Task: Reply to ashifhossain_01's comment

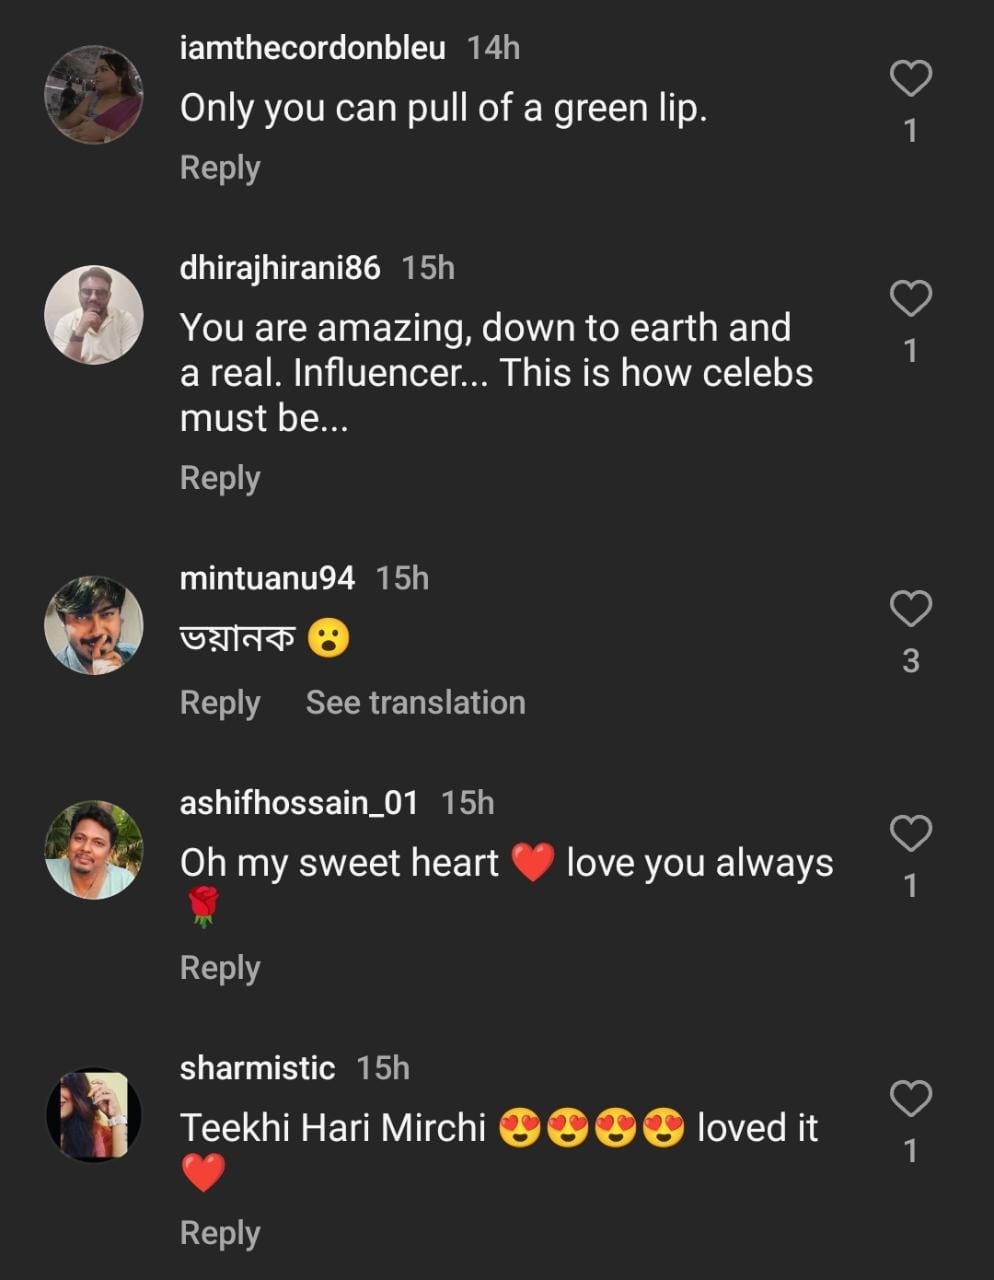Action: 220,968
